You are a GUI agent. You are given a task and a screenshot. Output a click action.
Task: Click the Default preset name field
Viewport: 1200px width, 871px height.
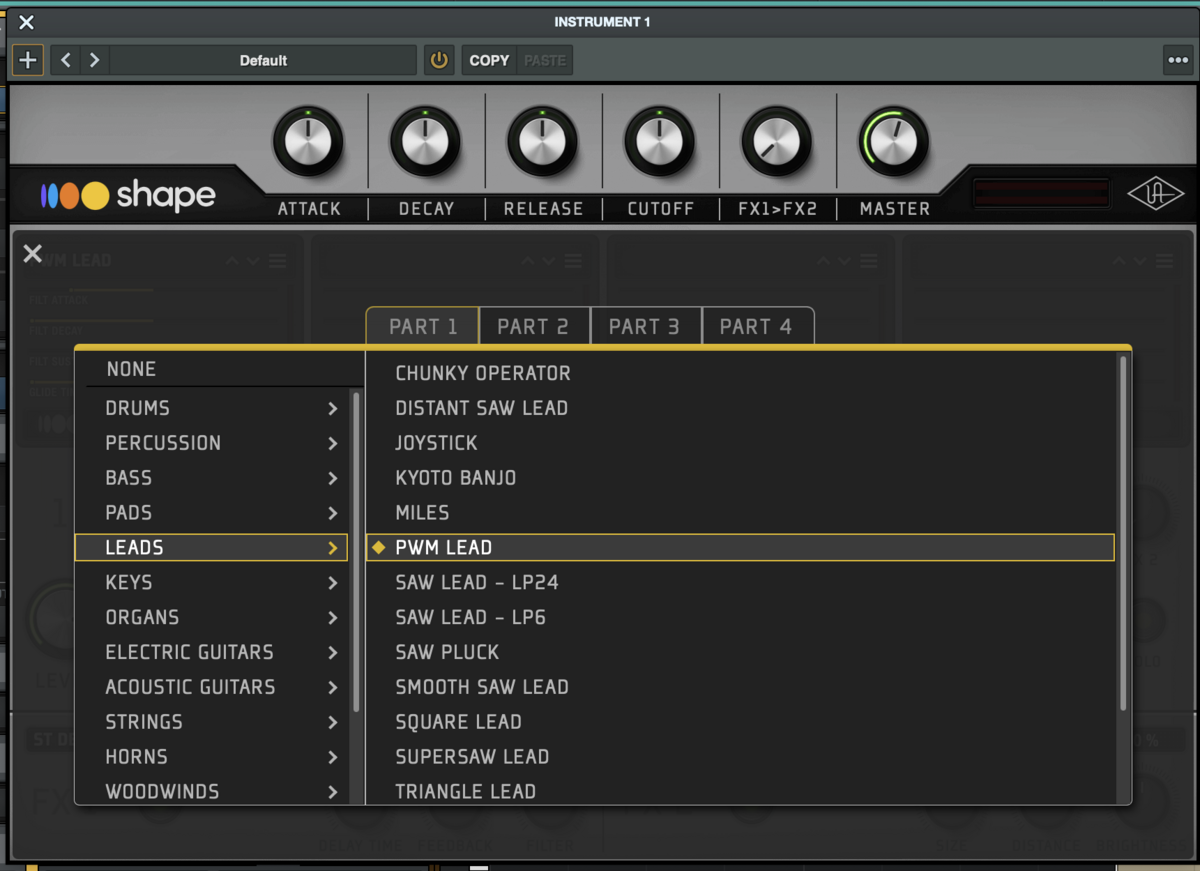tap(263, 60)
